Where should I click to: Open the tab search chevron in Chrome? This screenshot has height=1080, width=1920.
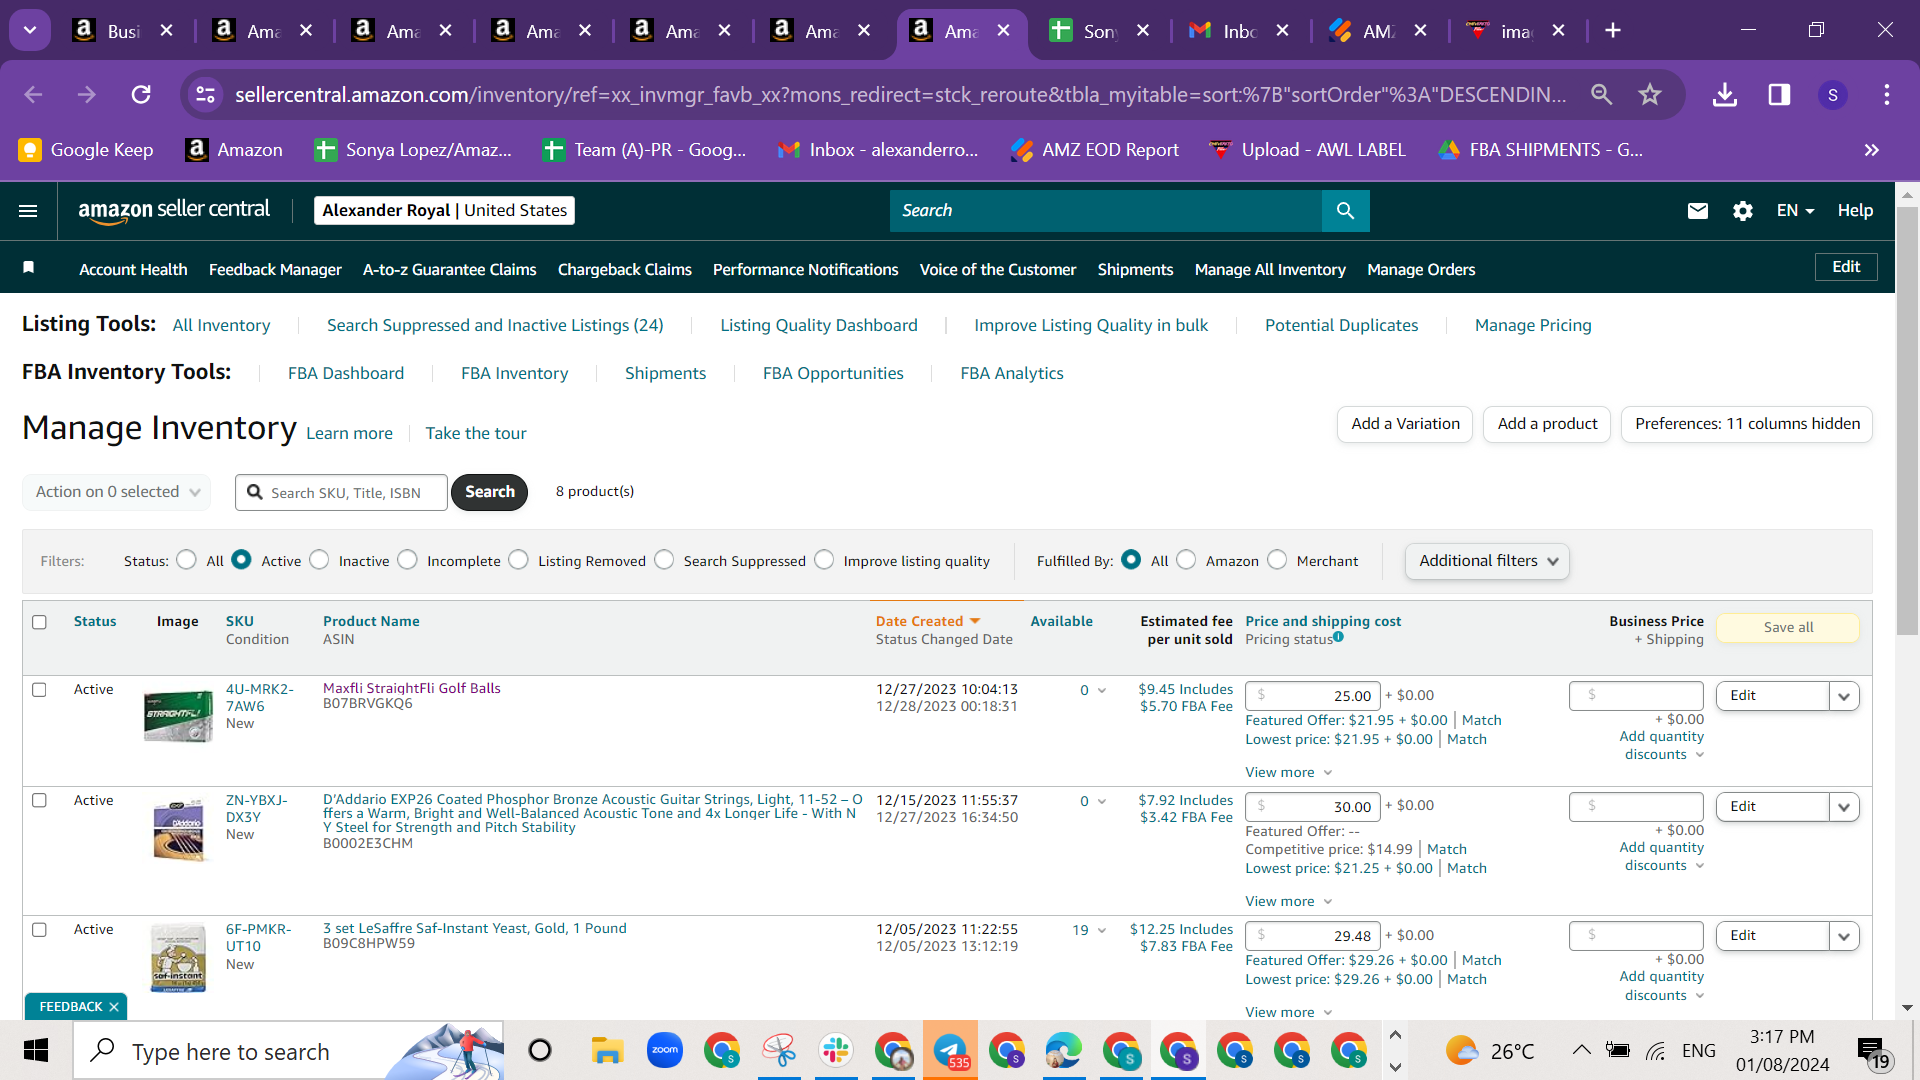coord(30,31)
